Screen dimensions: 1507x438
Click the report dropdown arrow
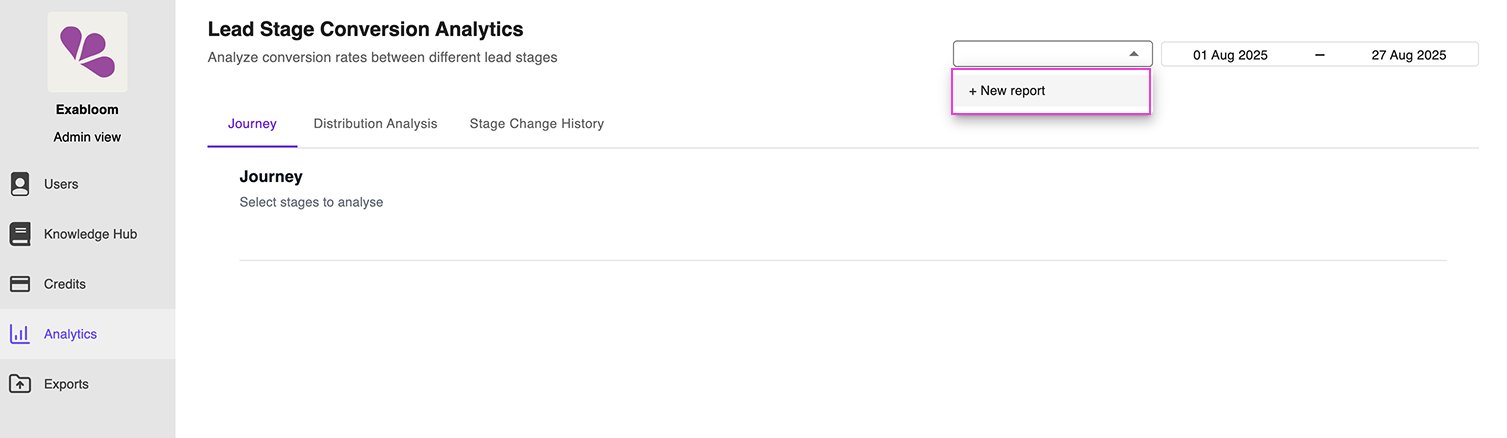(1133, 54)
